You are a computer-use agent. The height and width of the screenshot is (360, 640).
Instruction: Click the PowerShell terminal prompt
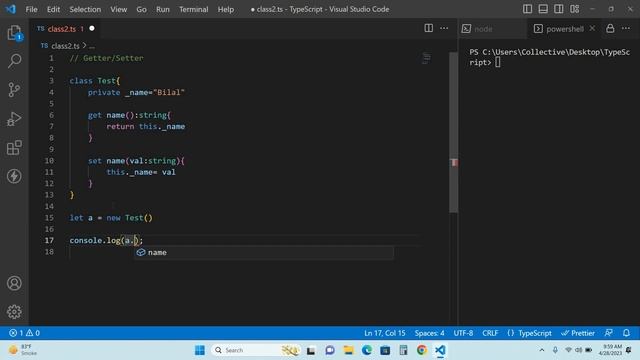[549, 57]
